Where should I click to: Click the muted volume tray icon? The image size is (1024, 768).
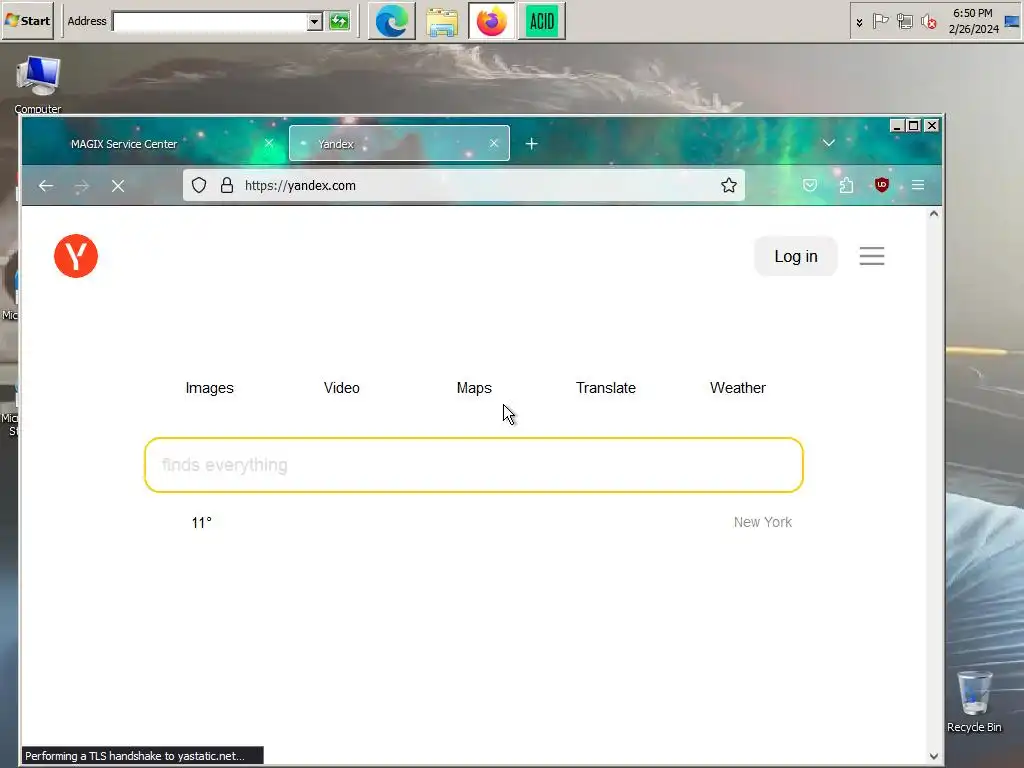(x=929, y=22)
